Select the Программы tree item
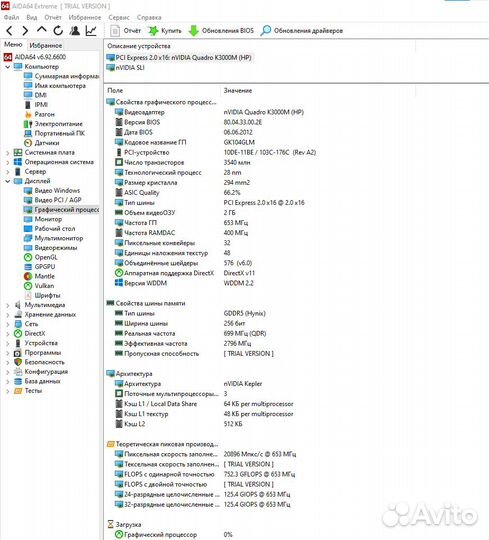 tap(37, 353)
